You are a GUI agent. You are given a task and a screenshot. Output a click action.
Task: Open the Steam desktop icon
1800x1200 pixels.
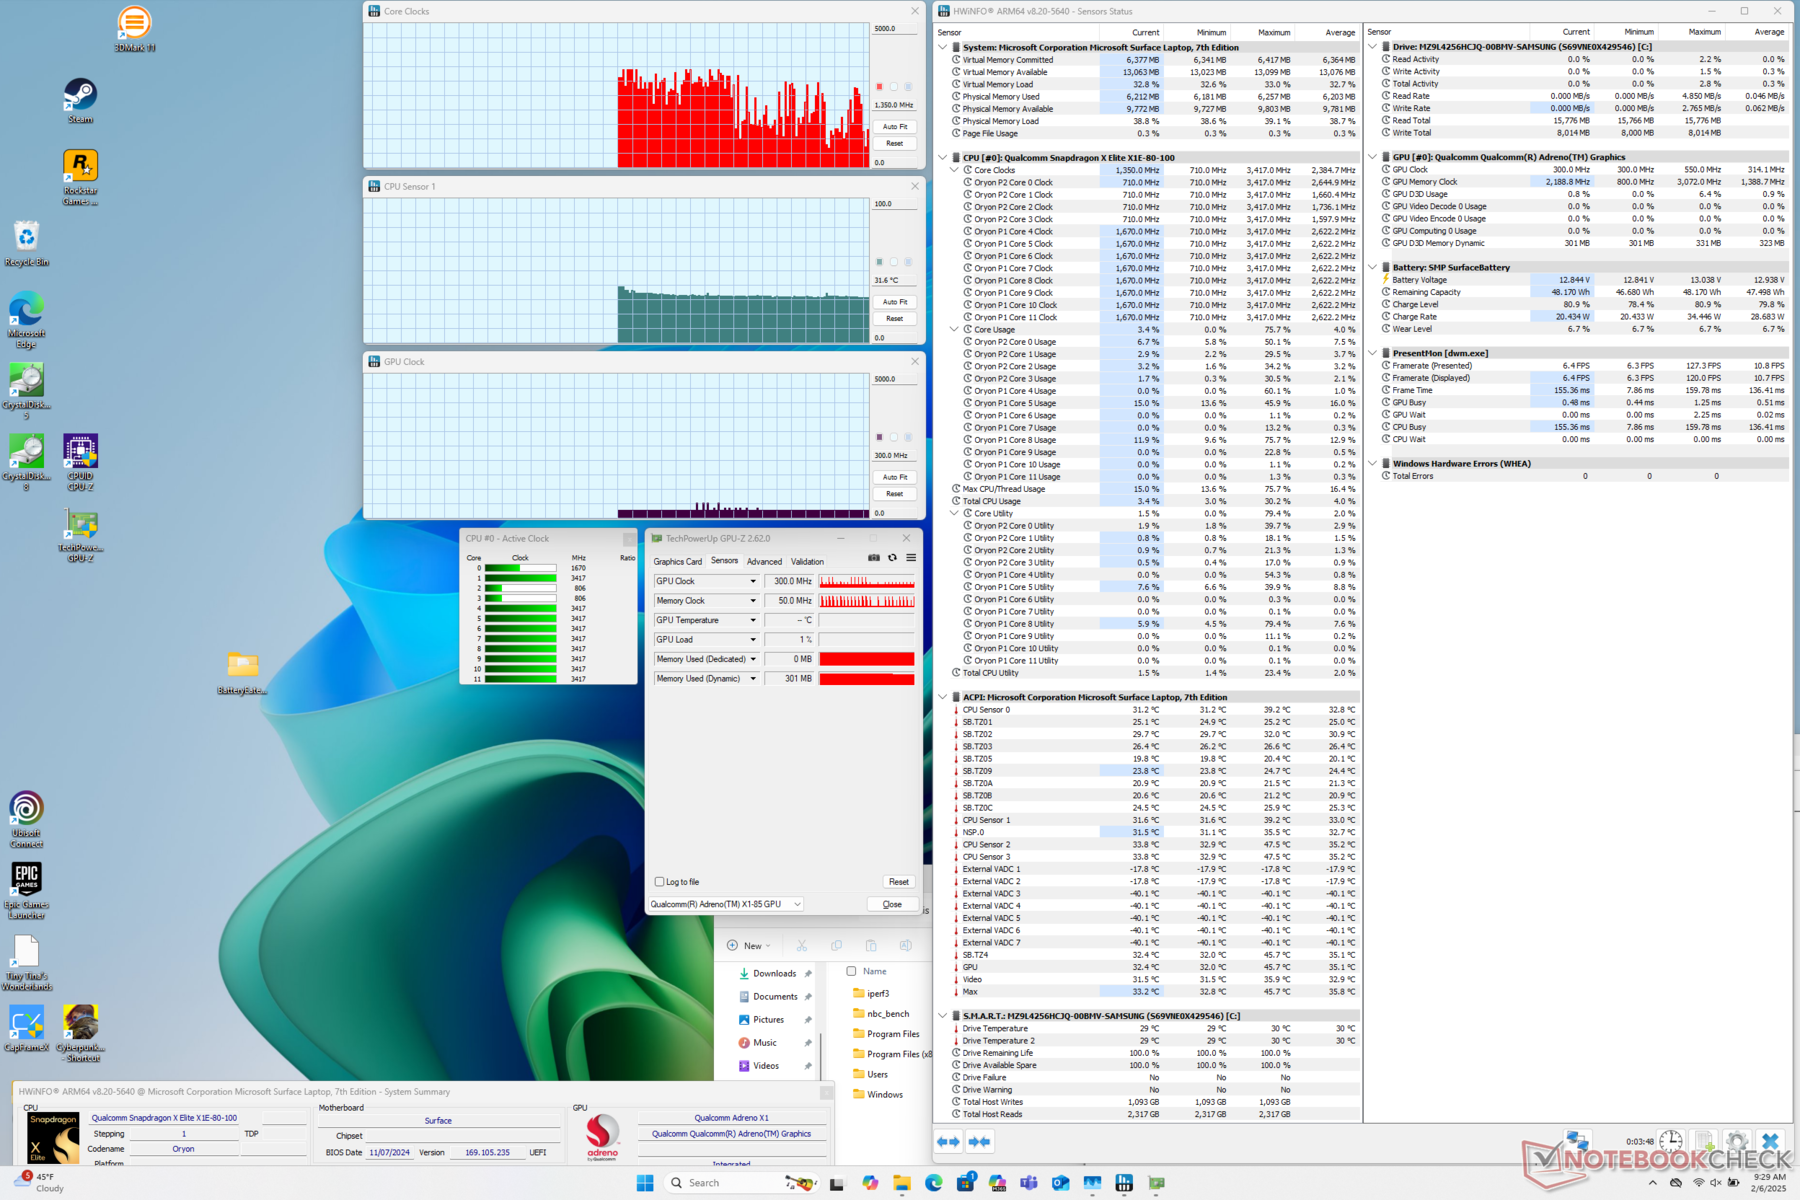point(80,101)
